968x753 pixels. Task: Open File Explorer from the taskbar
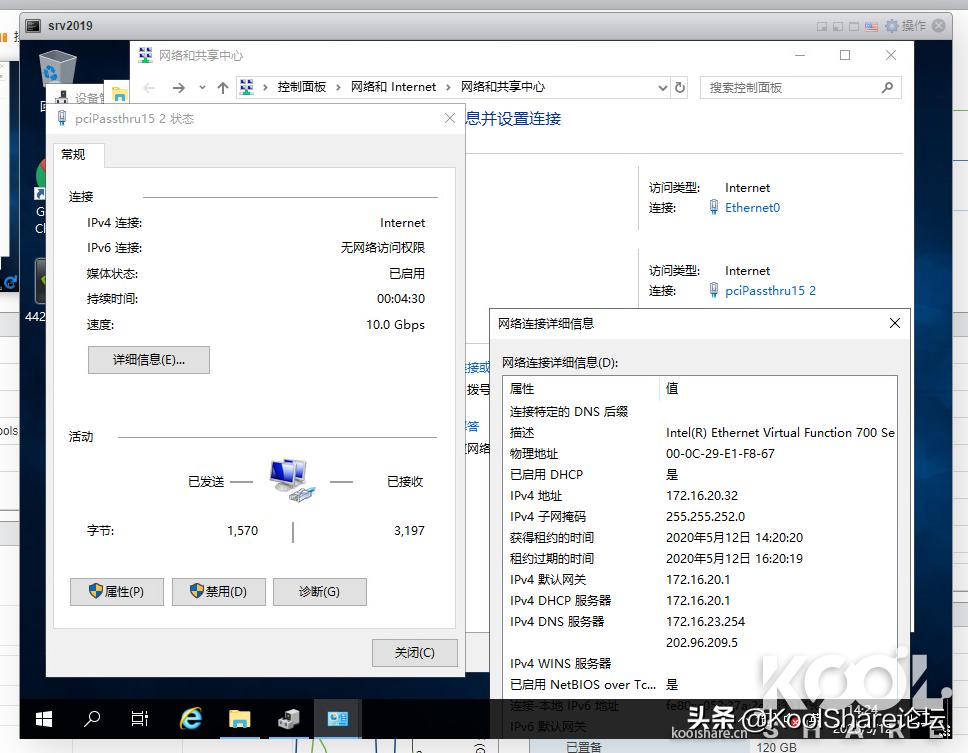(x=238, y=718)
